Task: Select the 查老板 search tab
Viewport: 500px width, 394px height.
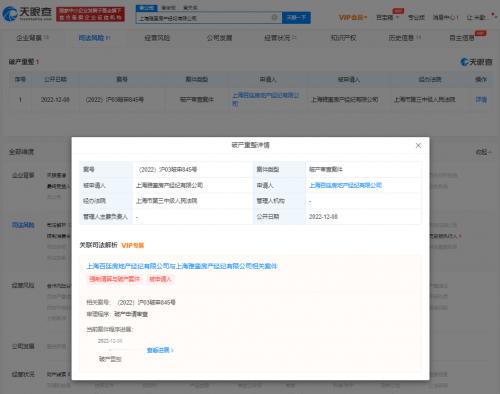Action: [x=168, y=8]
